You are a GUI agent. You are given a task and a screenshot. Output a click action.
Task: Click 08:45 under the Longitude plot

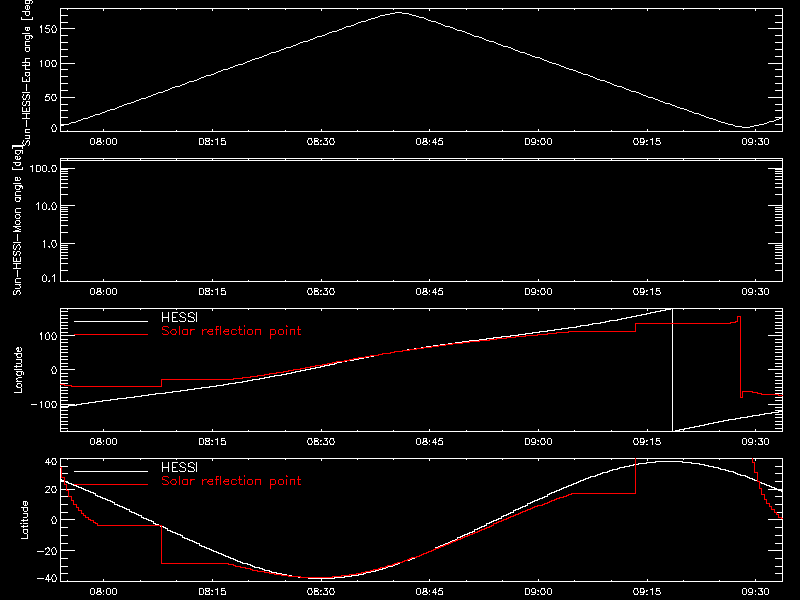coord(430,442)
